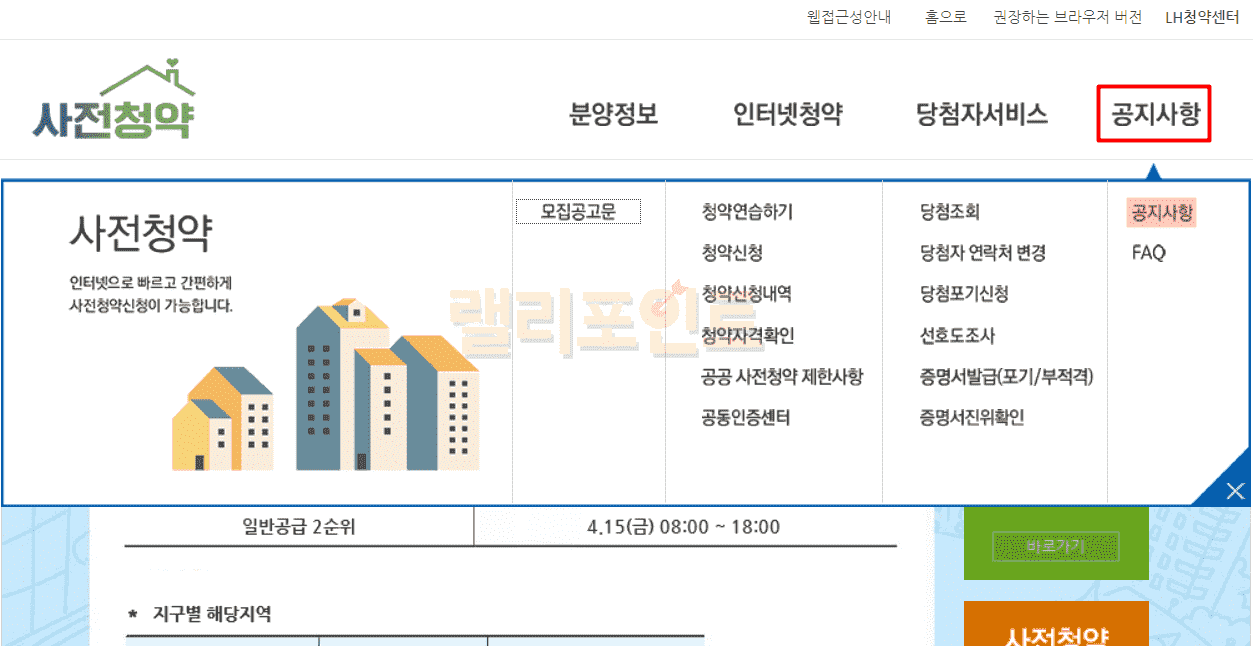Open the 당첨자서비스 main menu
Viewport: 1253px width, 646px height.
pos(982,114)
